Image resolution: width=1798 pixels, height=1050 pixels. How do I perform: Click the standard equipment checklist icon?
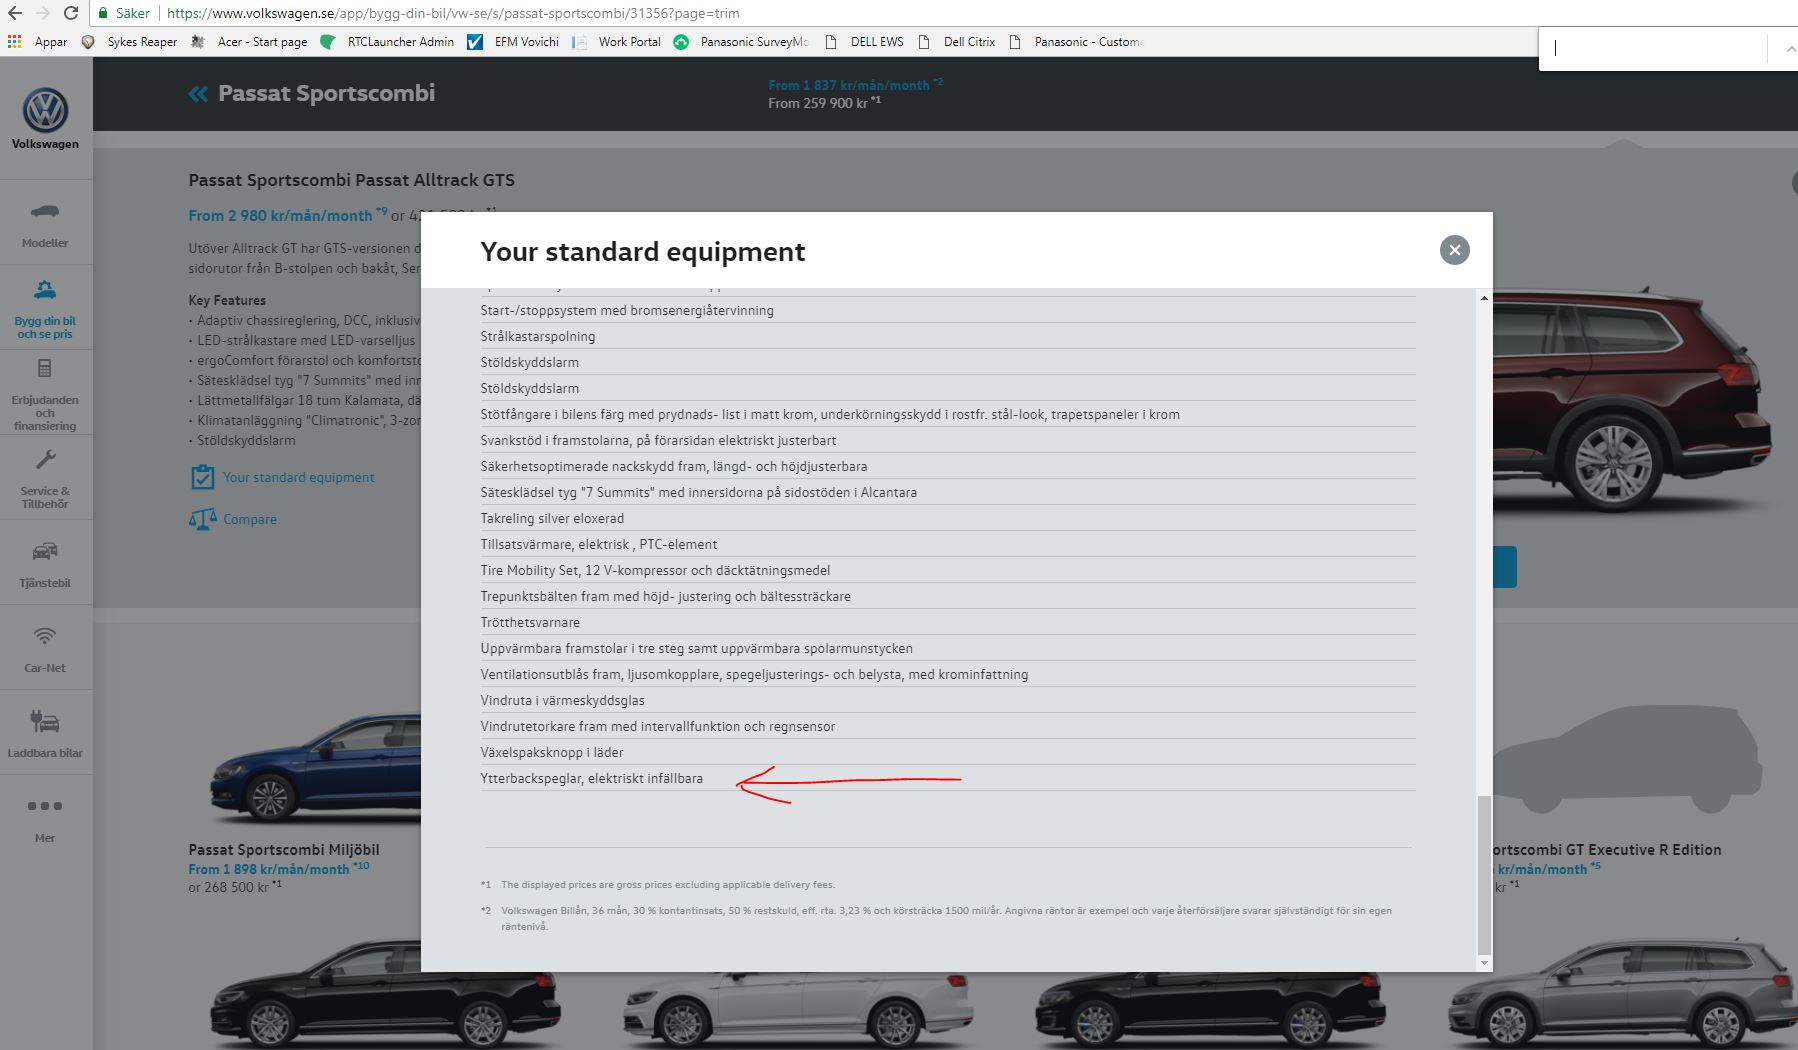202,477
